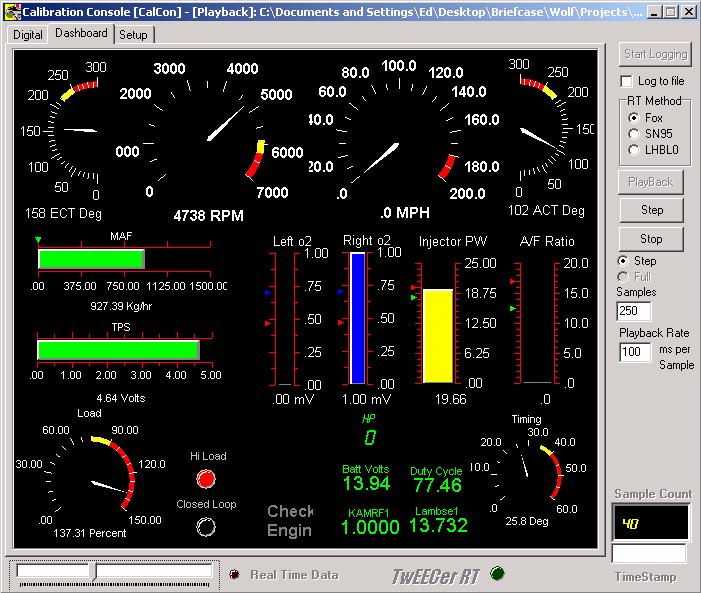Select the Dashboard tab
This screenshot has height=593, width=701.
pyautogui.click(x=81, y=33)
